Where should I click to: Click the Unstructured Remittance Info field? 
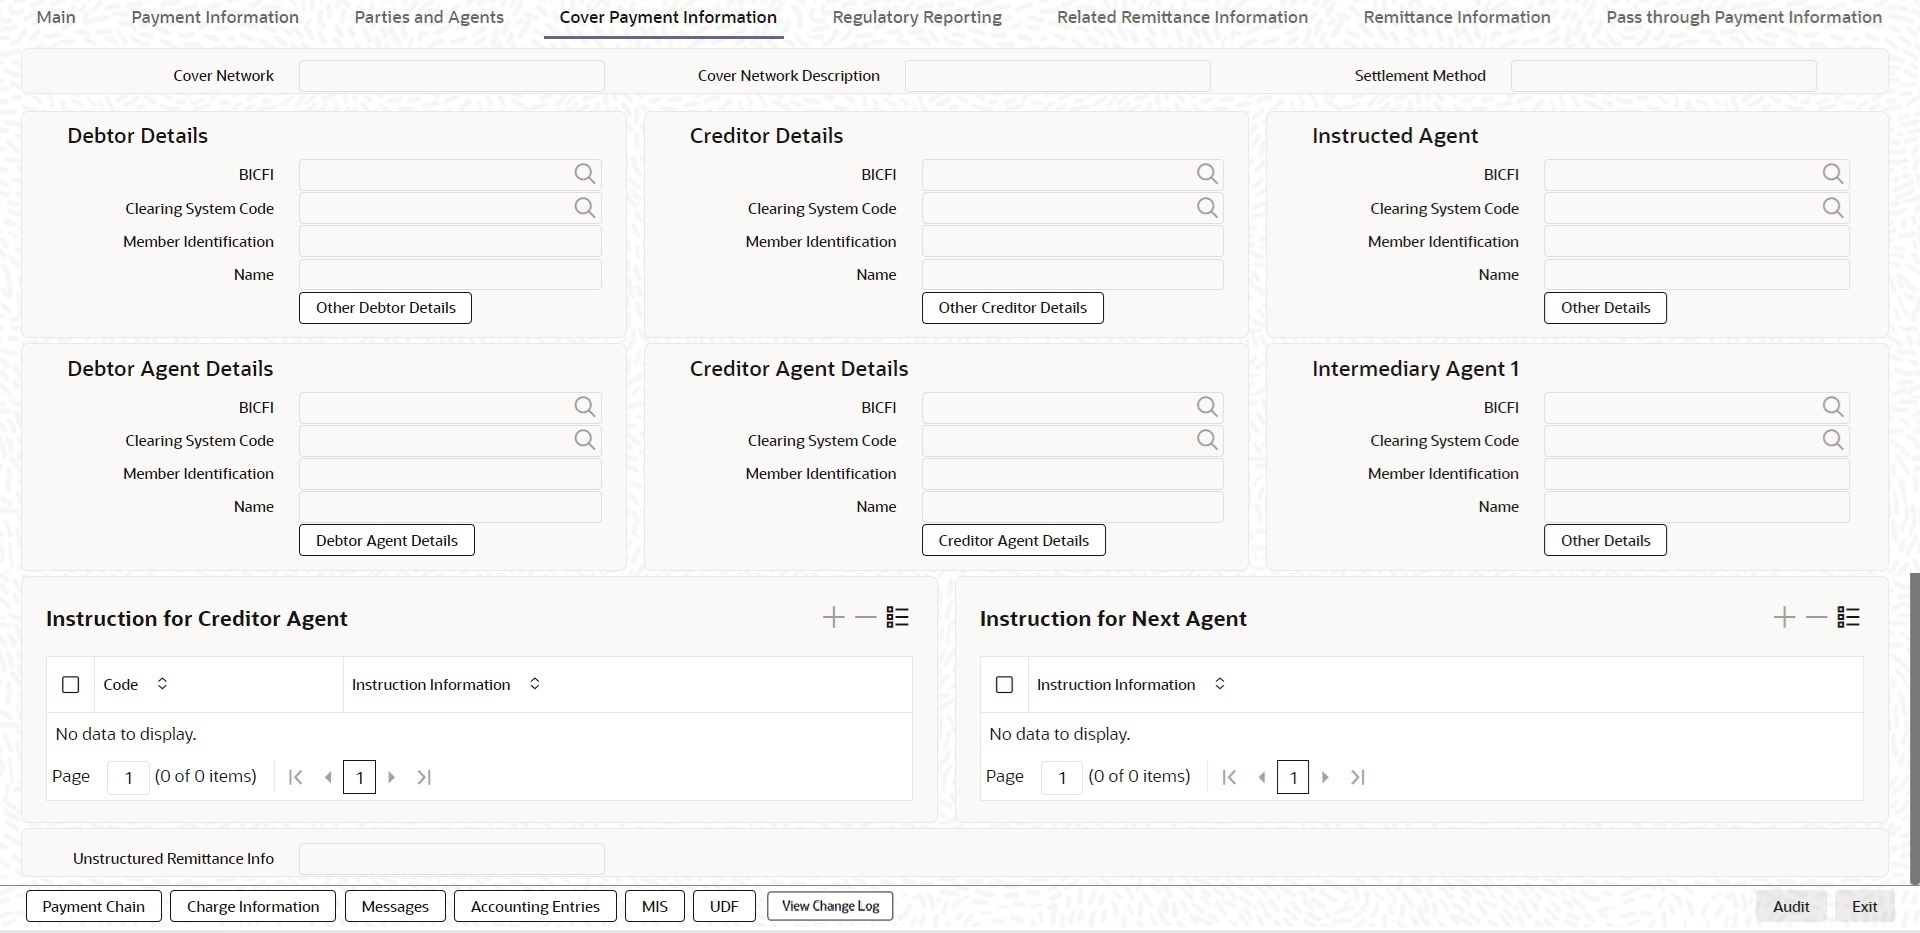click(x=451, y=859)
